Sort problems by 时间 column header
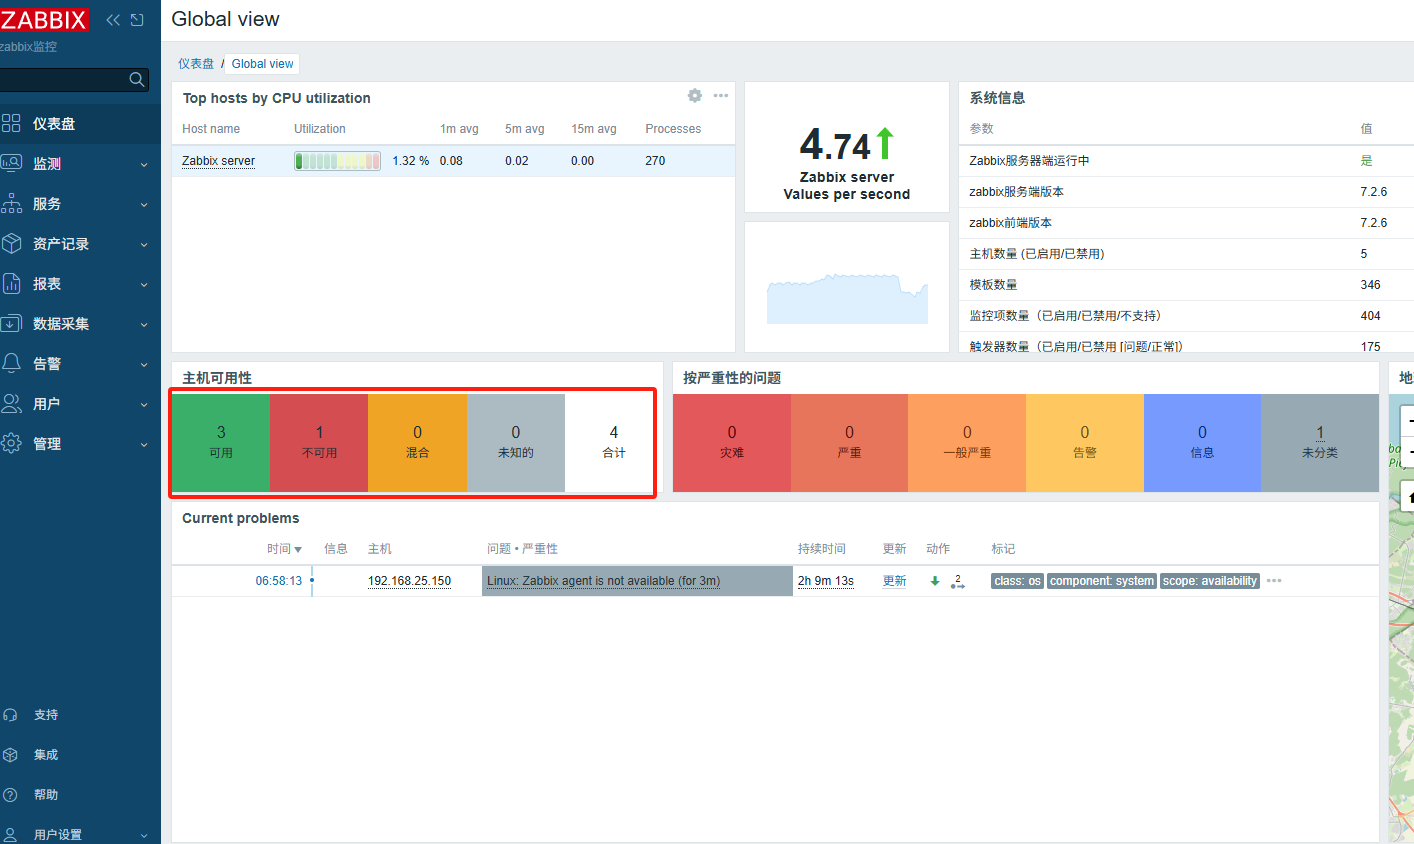 [284, 548]
